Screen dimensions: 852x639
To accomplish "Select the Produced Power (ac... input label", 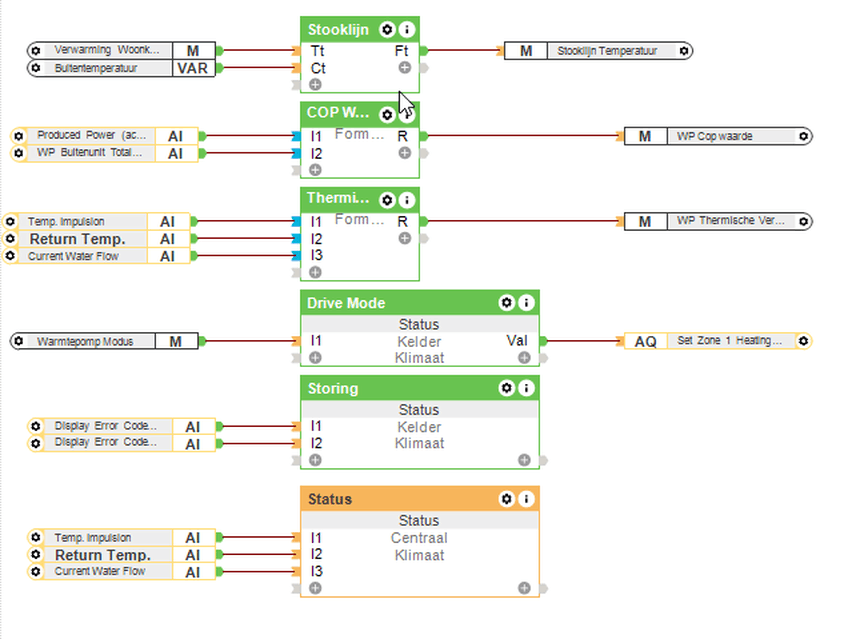I will tap(91, 135).
